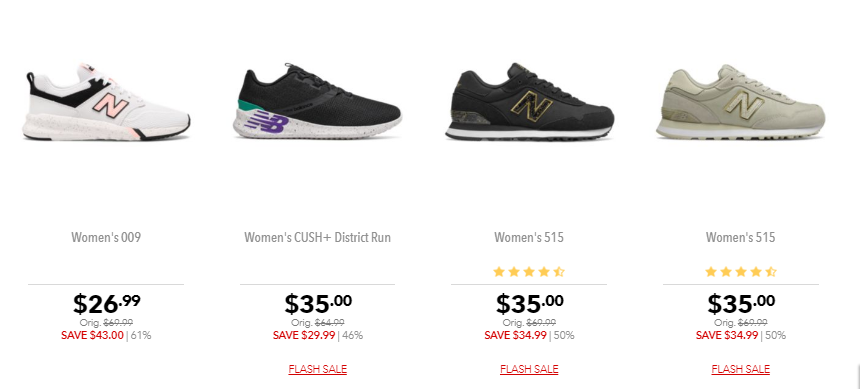This screenshot has width=860, height=389.
Task: Click the Orig. $69.99 price under Women's 009
Action: [x=106, y=323]
